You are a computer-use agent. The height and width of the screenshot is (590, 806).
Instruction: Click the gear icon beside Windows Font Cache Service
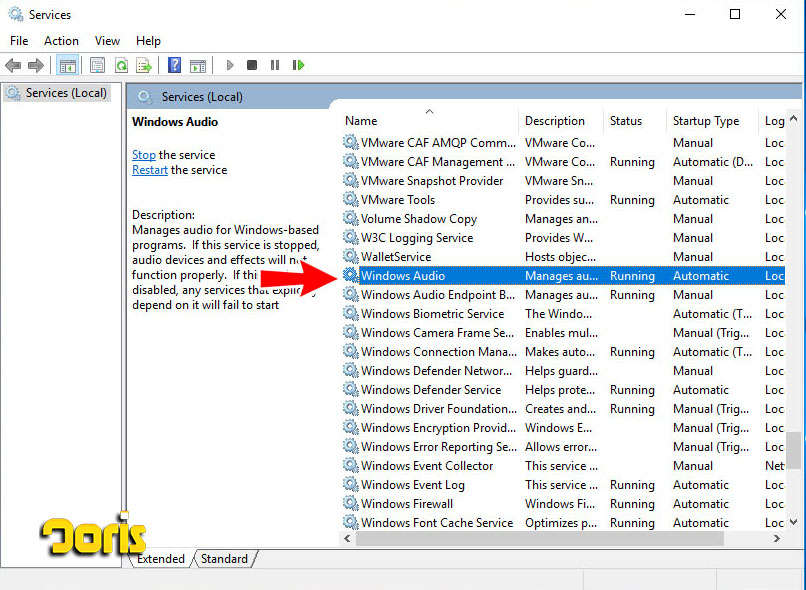tap(351, 523)
